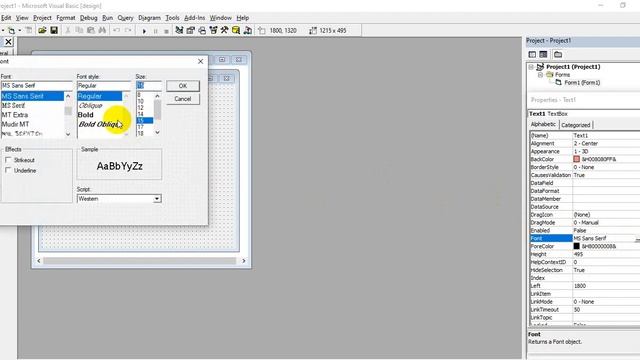Close the toolbox panel with X

pyautogui.click(x=8, y=42)
